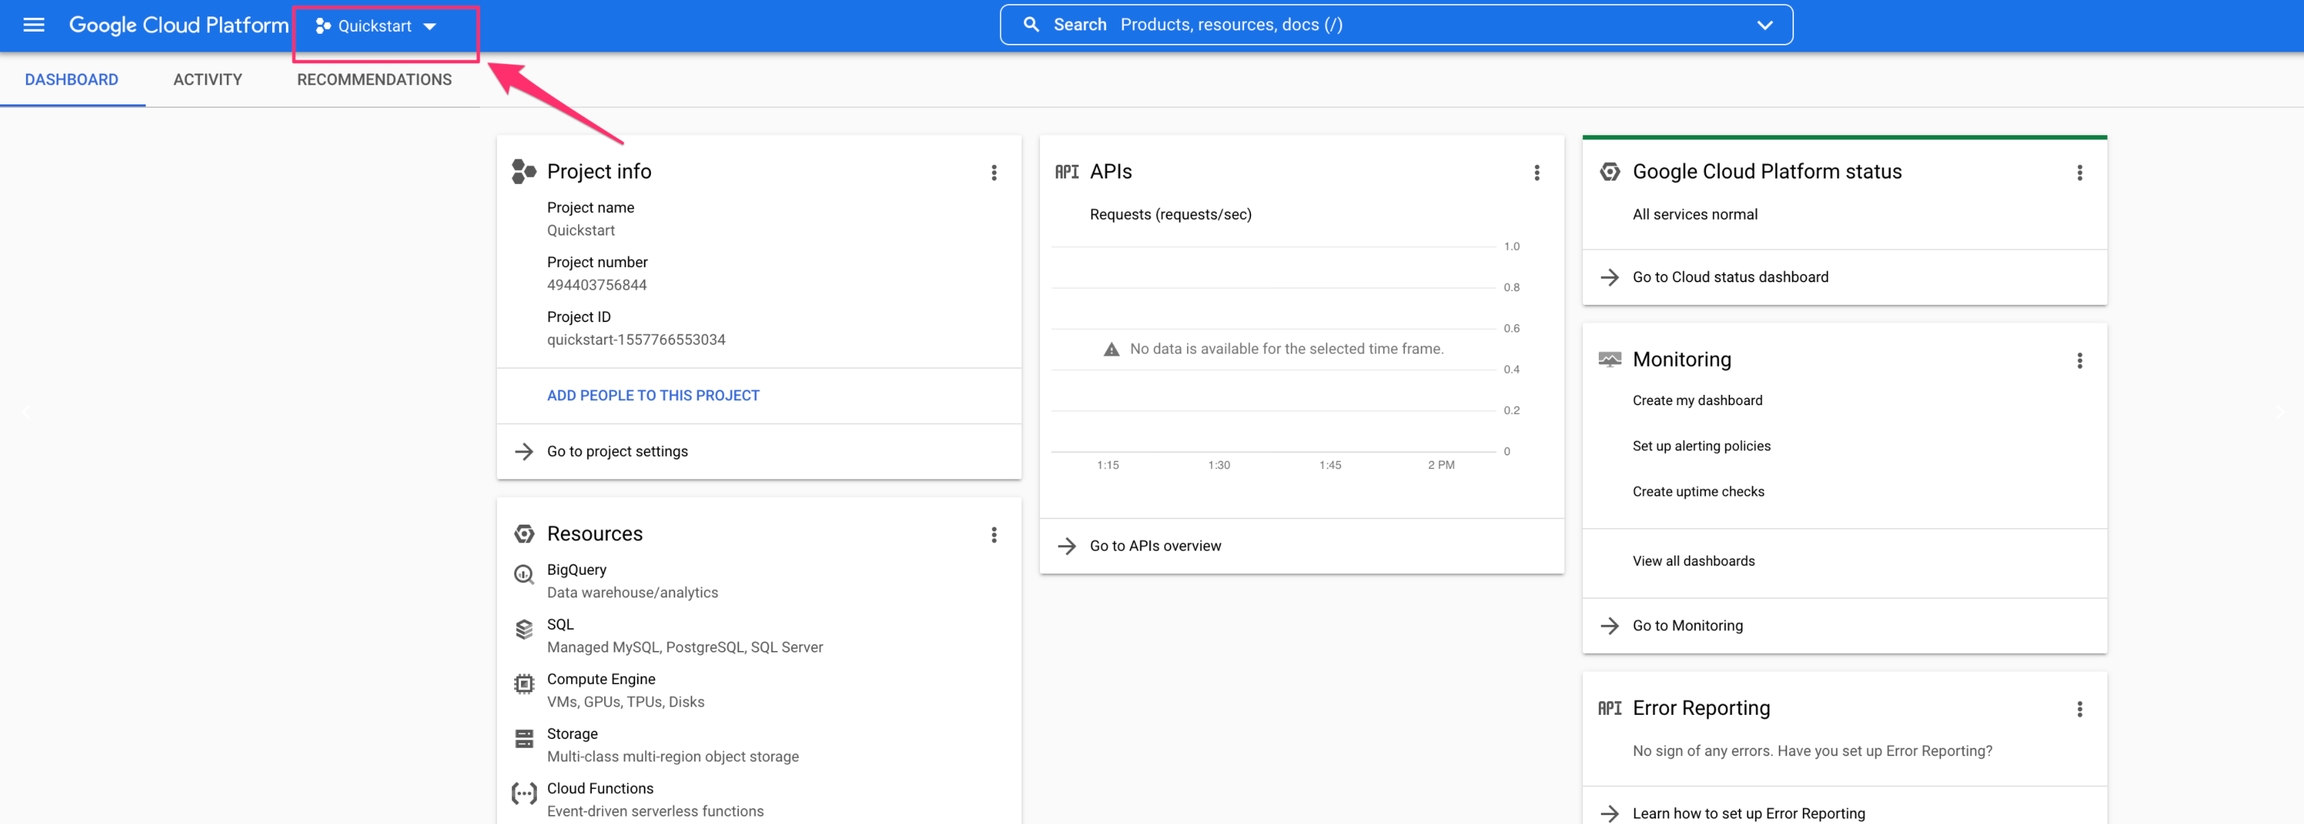This screenshot has height=824, width=2304.
Task: Open Google Cloud Platform status card menu
Action: [2079, 173]
